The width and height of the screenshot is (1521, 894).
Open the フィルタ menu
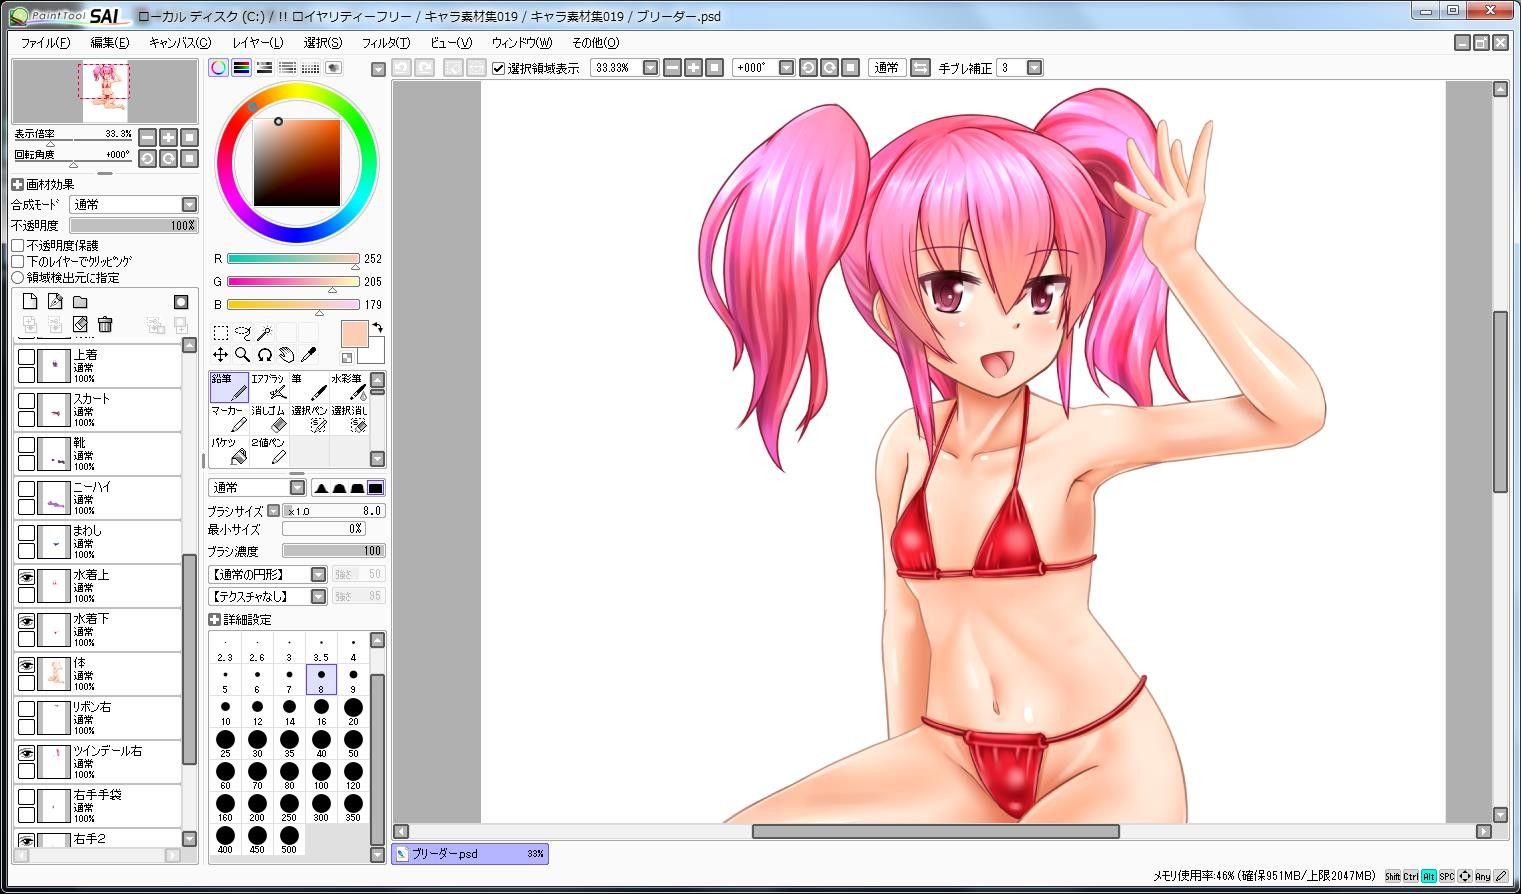click(x=385, y=43)
